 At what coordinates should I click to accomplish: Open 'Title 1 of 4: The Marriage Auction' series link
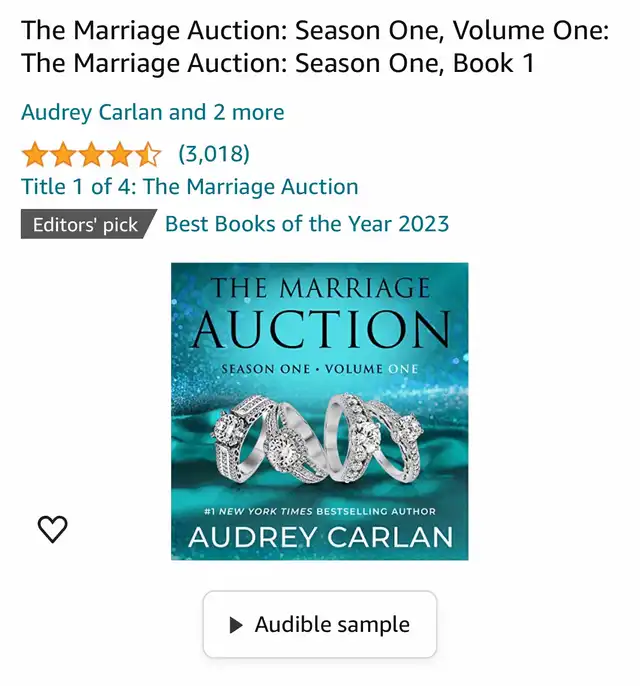[x=190, y=187]
